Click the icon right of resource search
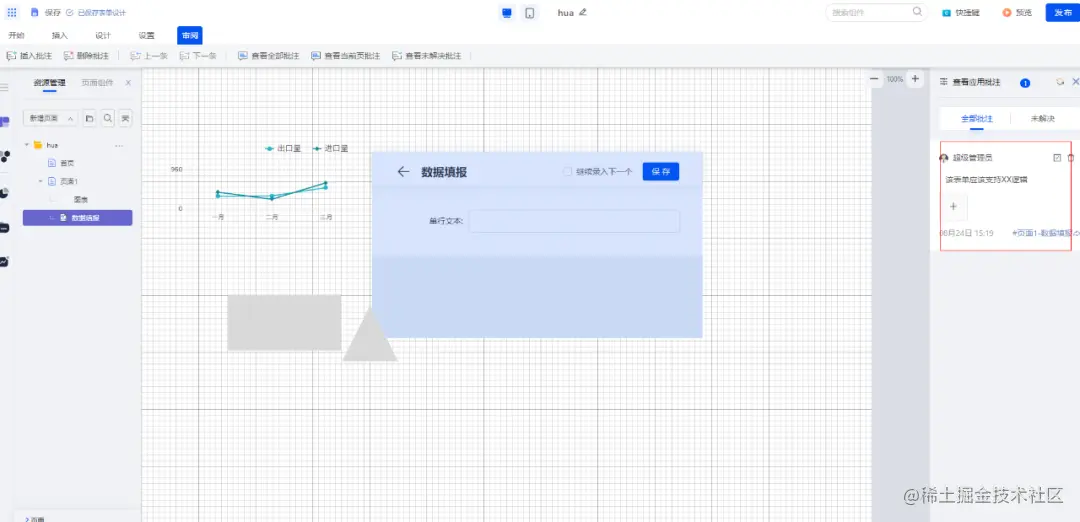The height and width of the screenshot is (522, 1080). click(125, 118)
